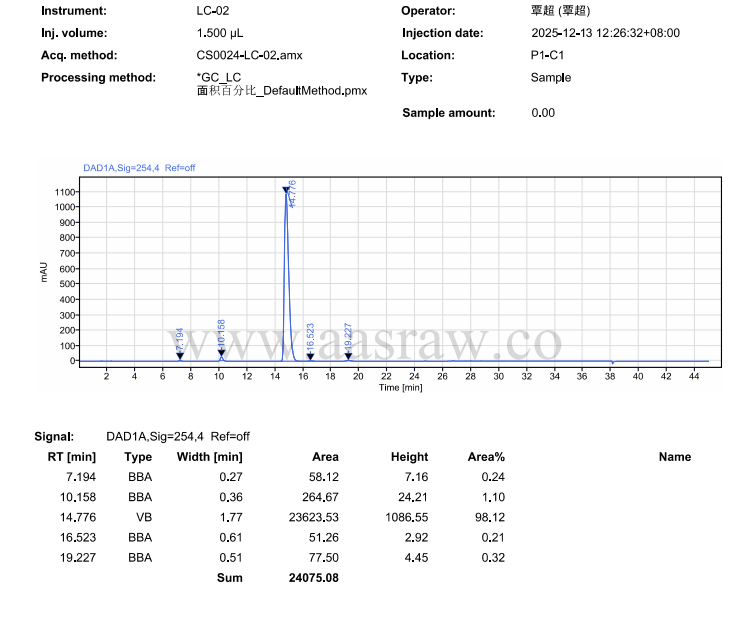Screen dimensions: 753x635
Task: Click the Name column header
Action: pyautogui.click(x=674, y=457)
